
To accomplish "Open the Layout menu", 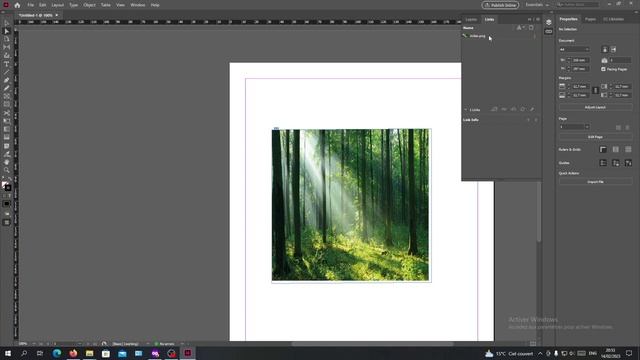I will pos(58,5).
